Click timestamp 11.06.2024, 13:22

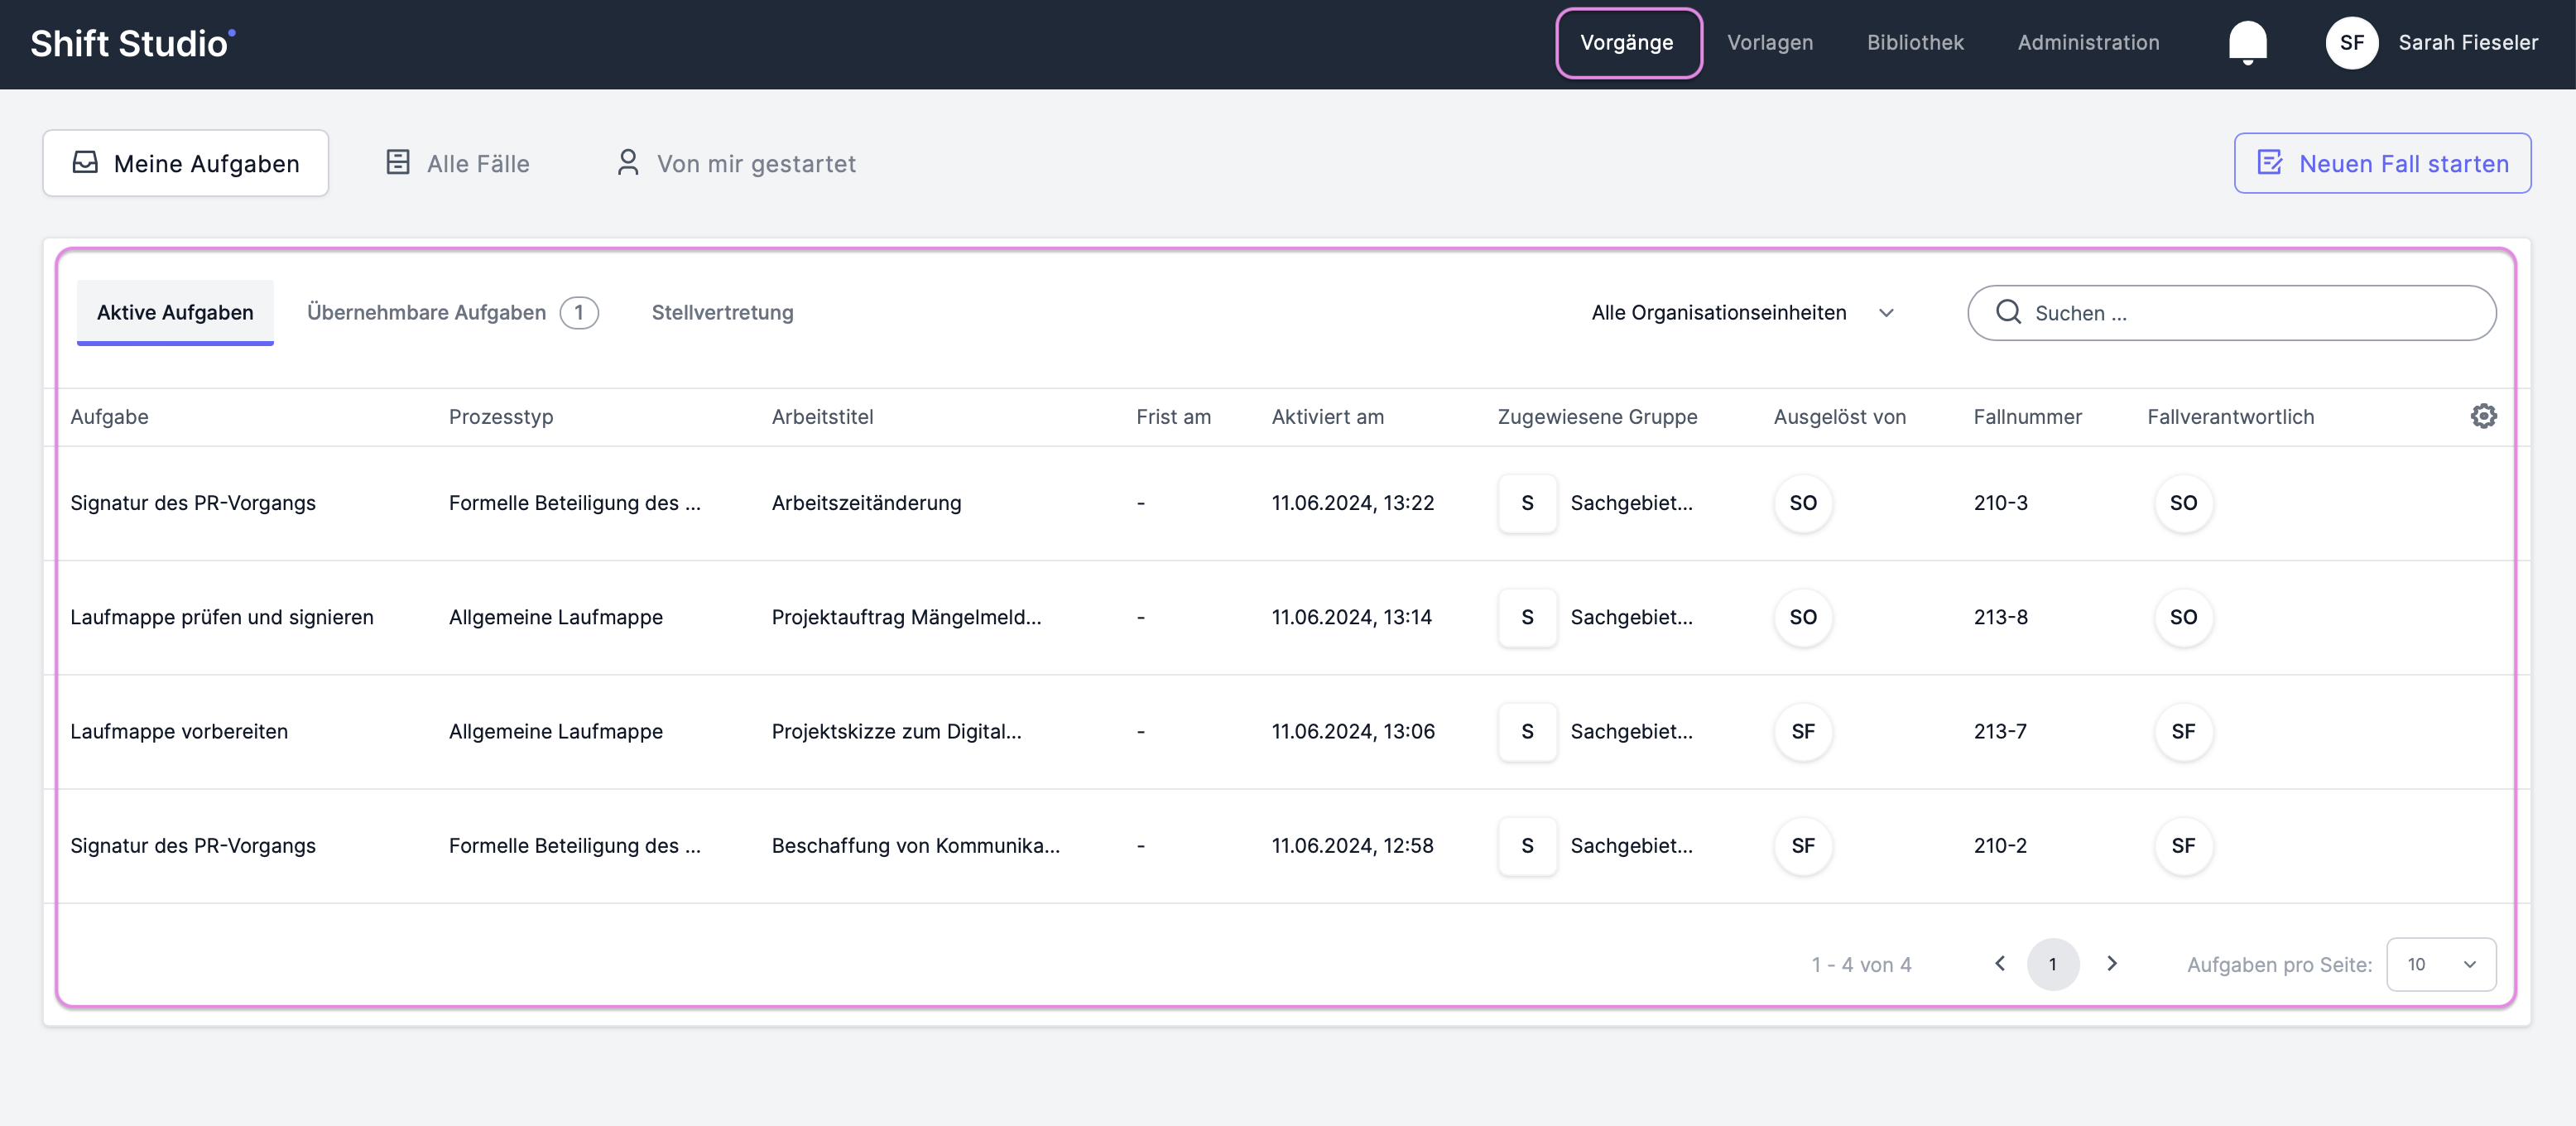coord(1352,503)
